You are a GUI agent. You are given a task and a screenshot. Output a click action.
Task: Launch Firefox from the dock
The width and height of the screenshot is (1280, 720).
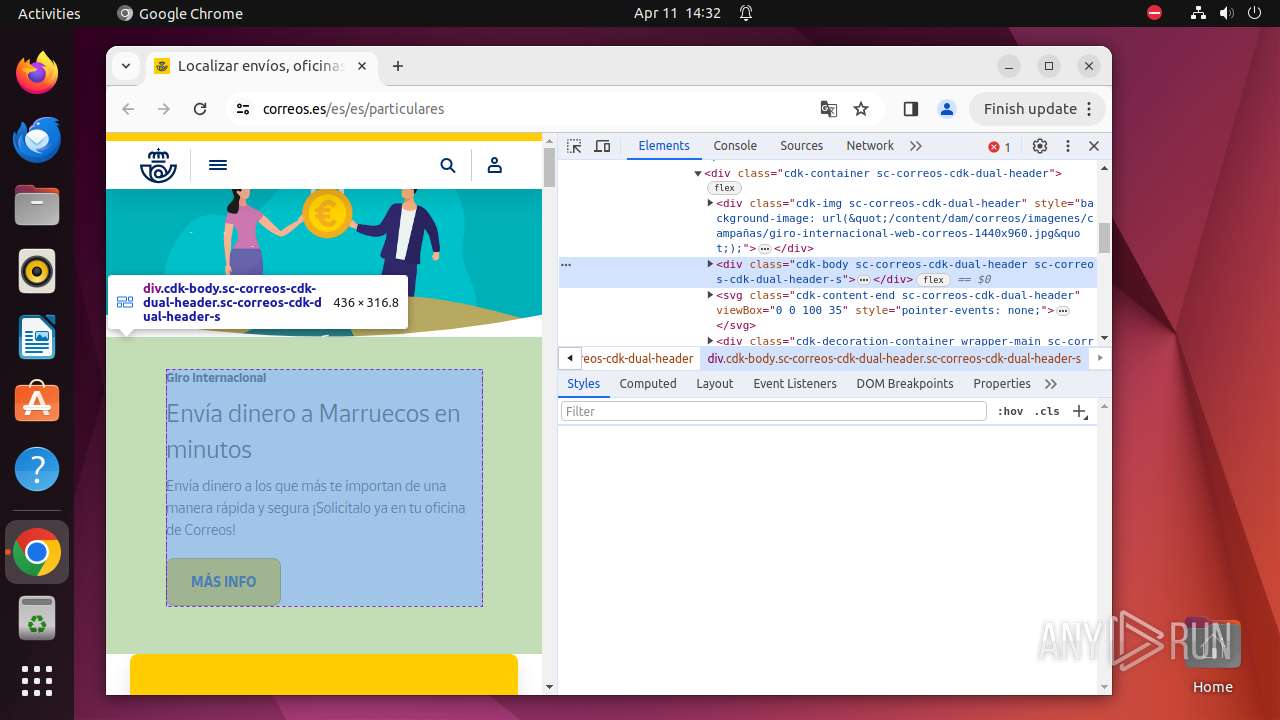click(x=37, y=74)
